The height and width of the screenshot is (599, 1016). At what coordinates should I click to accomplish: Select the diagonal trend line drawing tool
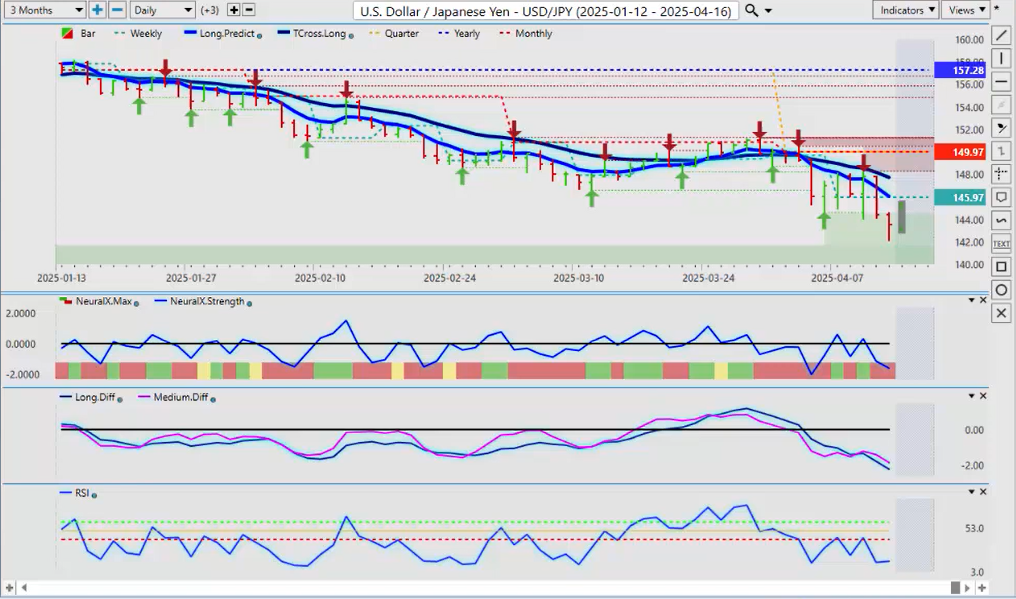coord(1001,36)
